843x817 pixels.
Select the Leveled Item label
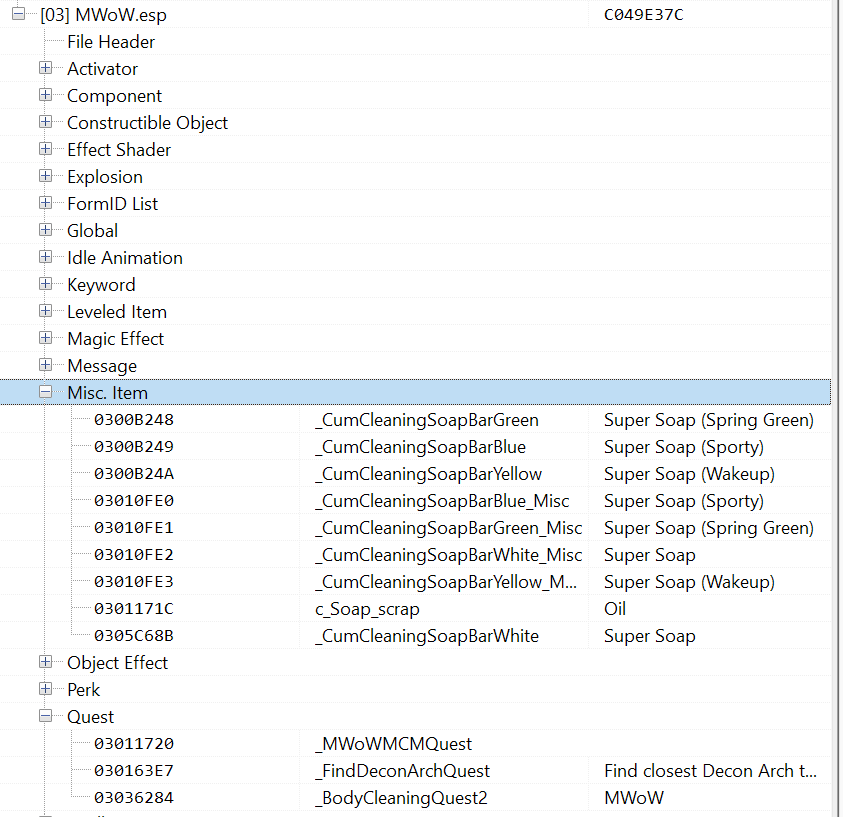click(117, 312)
